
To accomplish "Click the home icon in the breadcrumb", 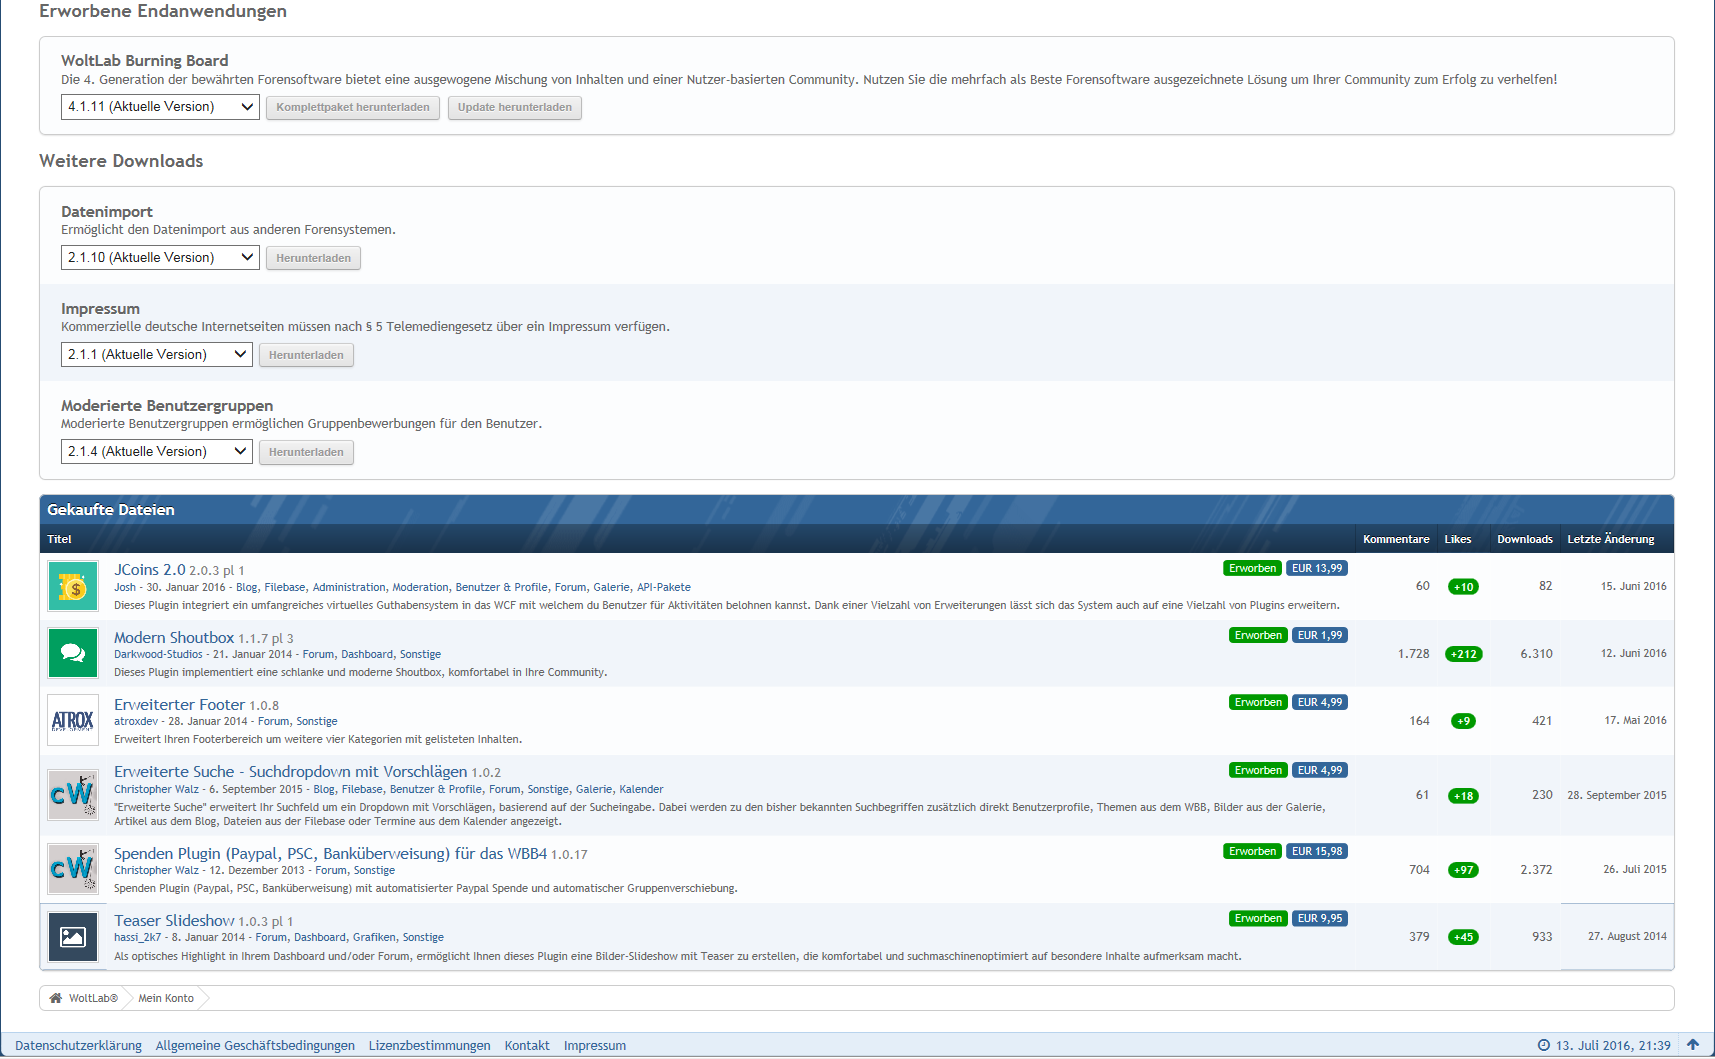I will click(x=56, y=998).
